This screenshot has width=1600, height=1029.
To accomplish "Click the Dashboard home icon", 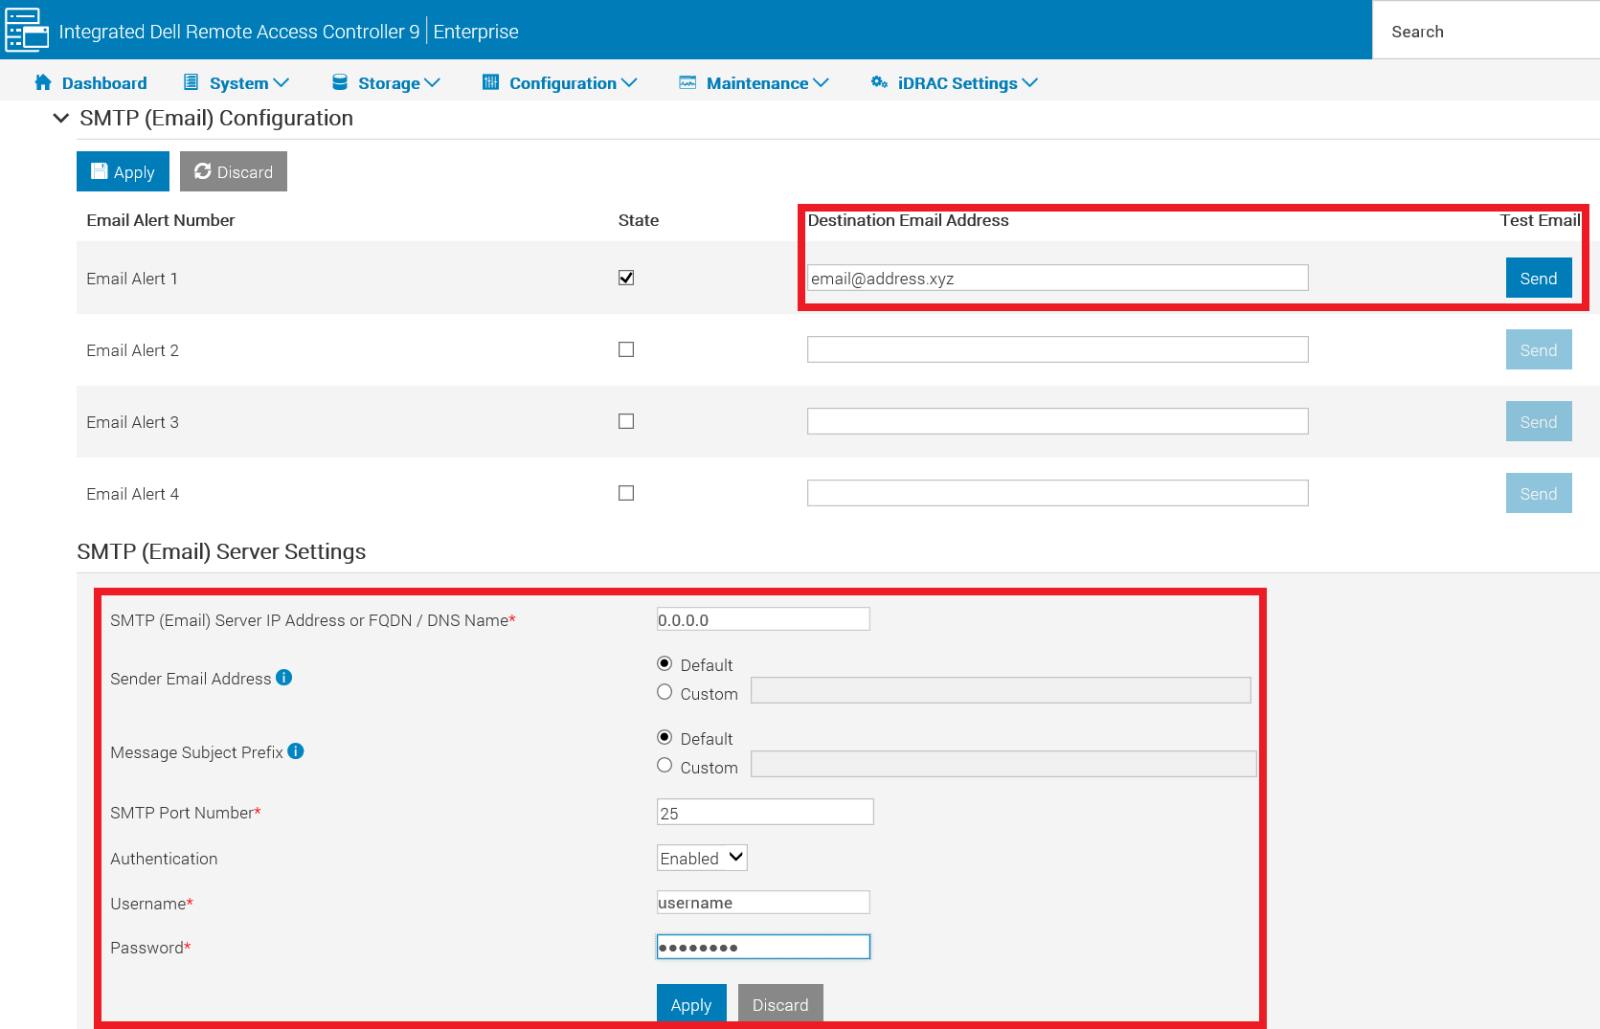I will point(43,83).
